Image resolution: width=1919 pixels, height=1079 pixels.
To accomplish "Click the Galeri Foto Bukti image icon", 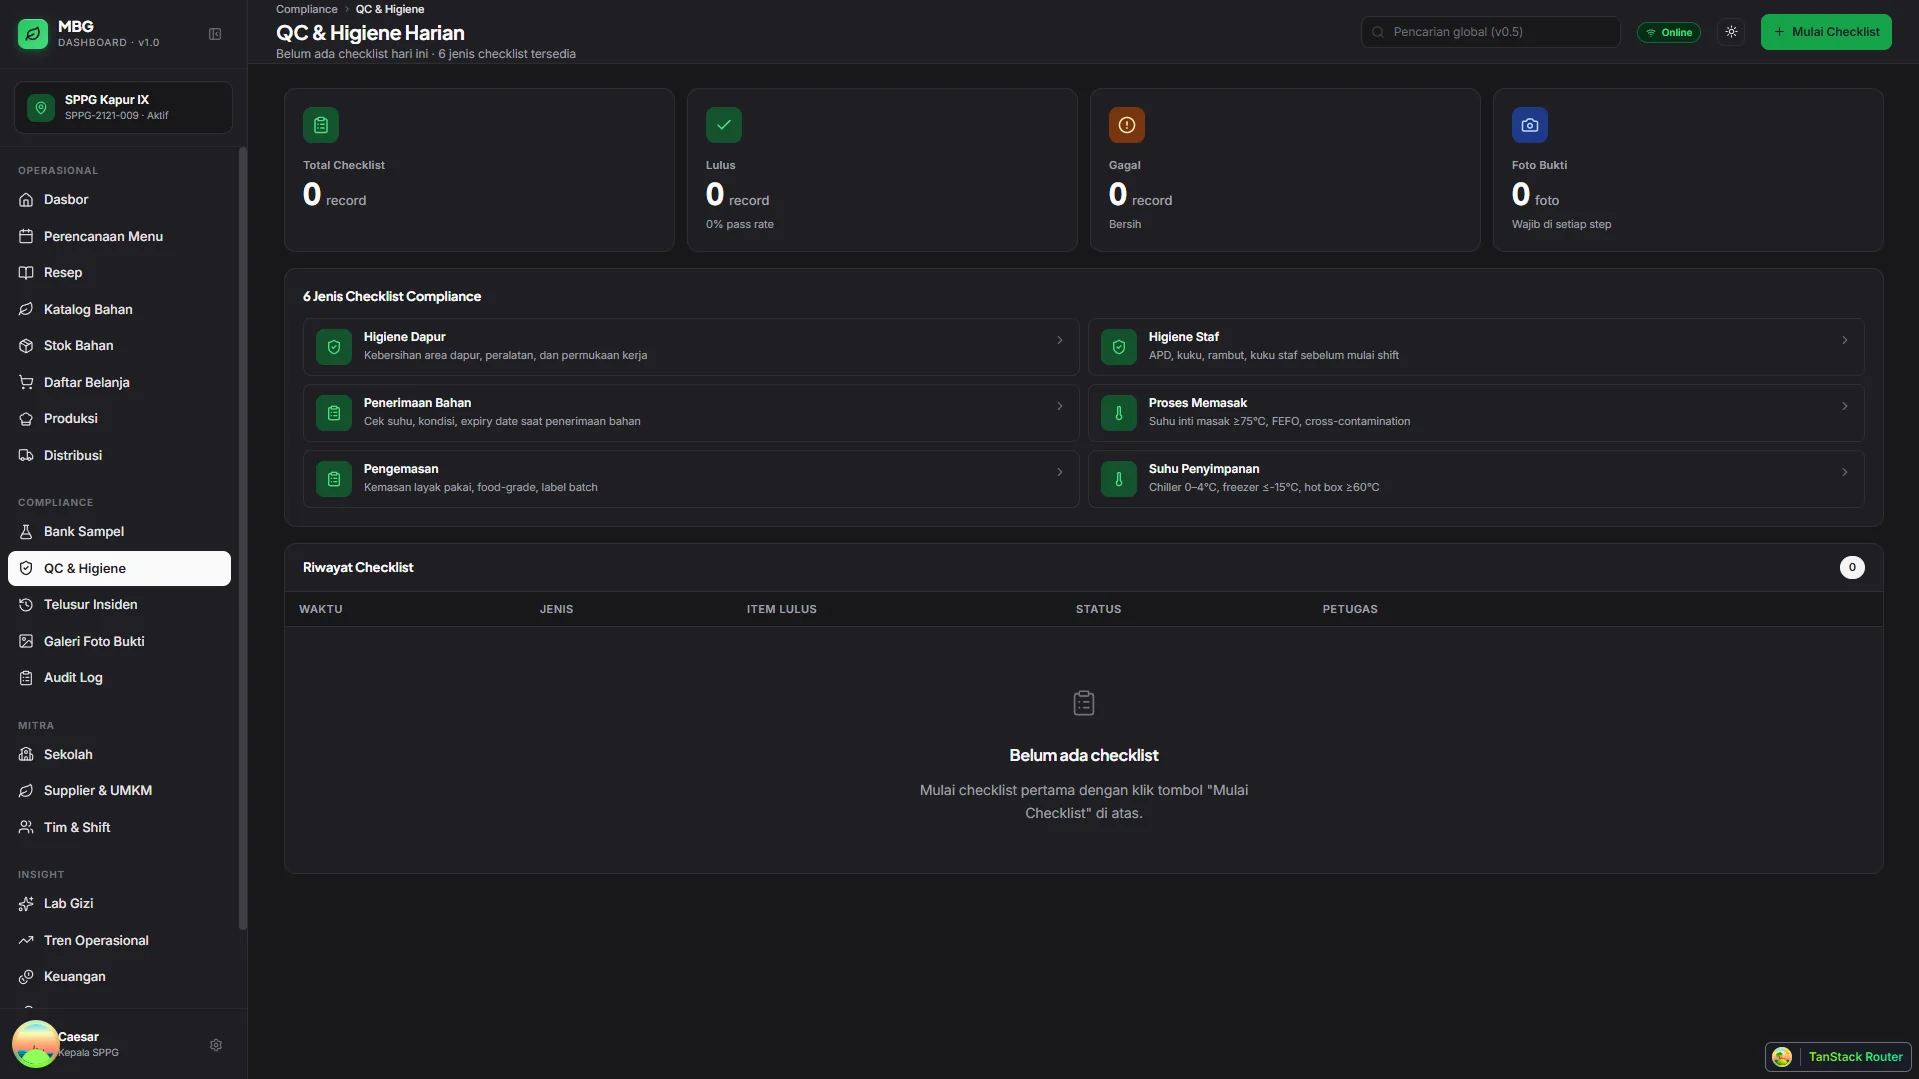I will point(26,642).
